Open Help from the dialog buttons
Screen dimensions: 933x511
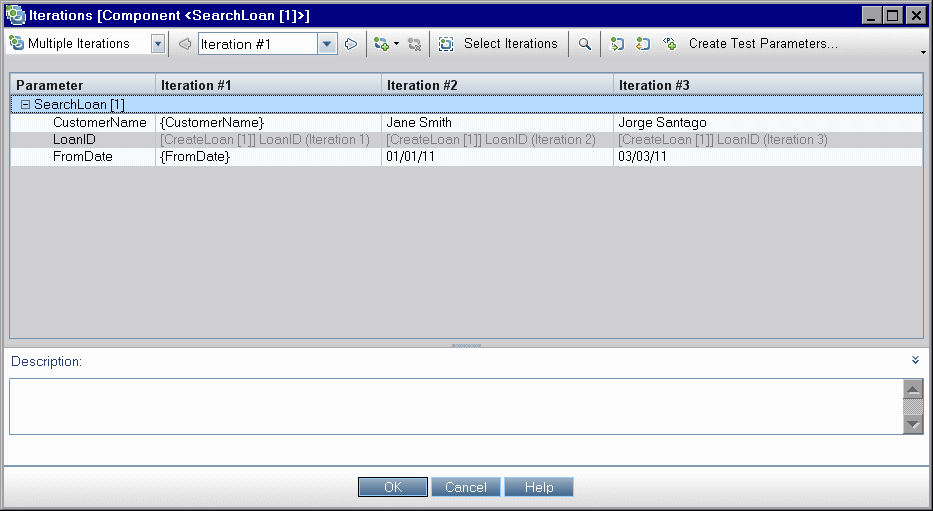(538, 487)
